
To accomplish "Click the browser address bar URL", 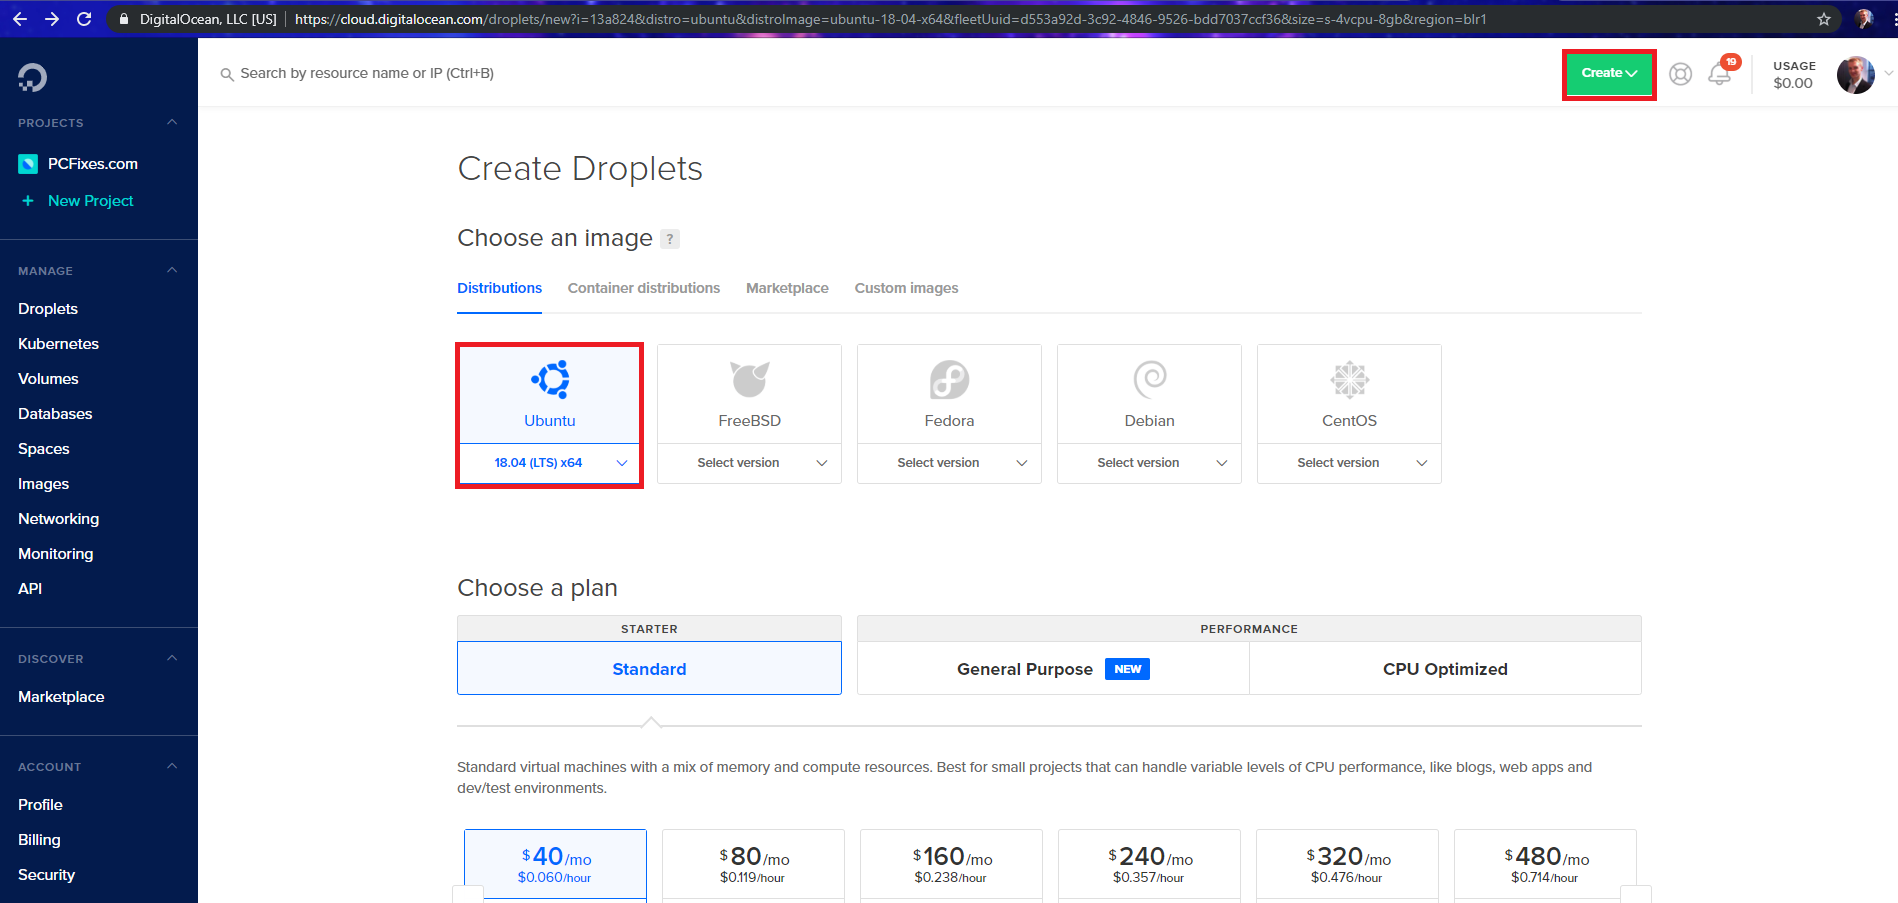I will tap(890, 19).
